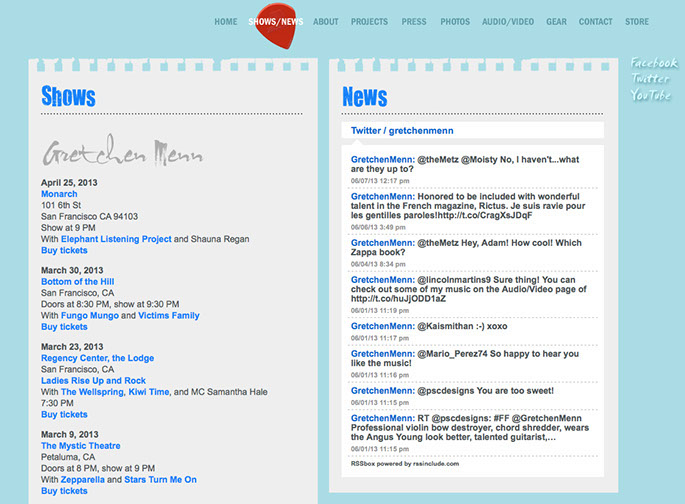Select the SHOWS/NEWS tab on guitar pick
Screen dimensions: 685x504
(x=276, y=22)
